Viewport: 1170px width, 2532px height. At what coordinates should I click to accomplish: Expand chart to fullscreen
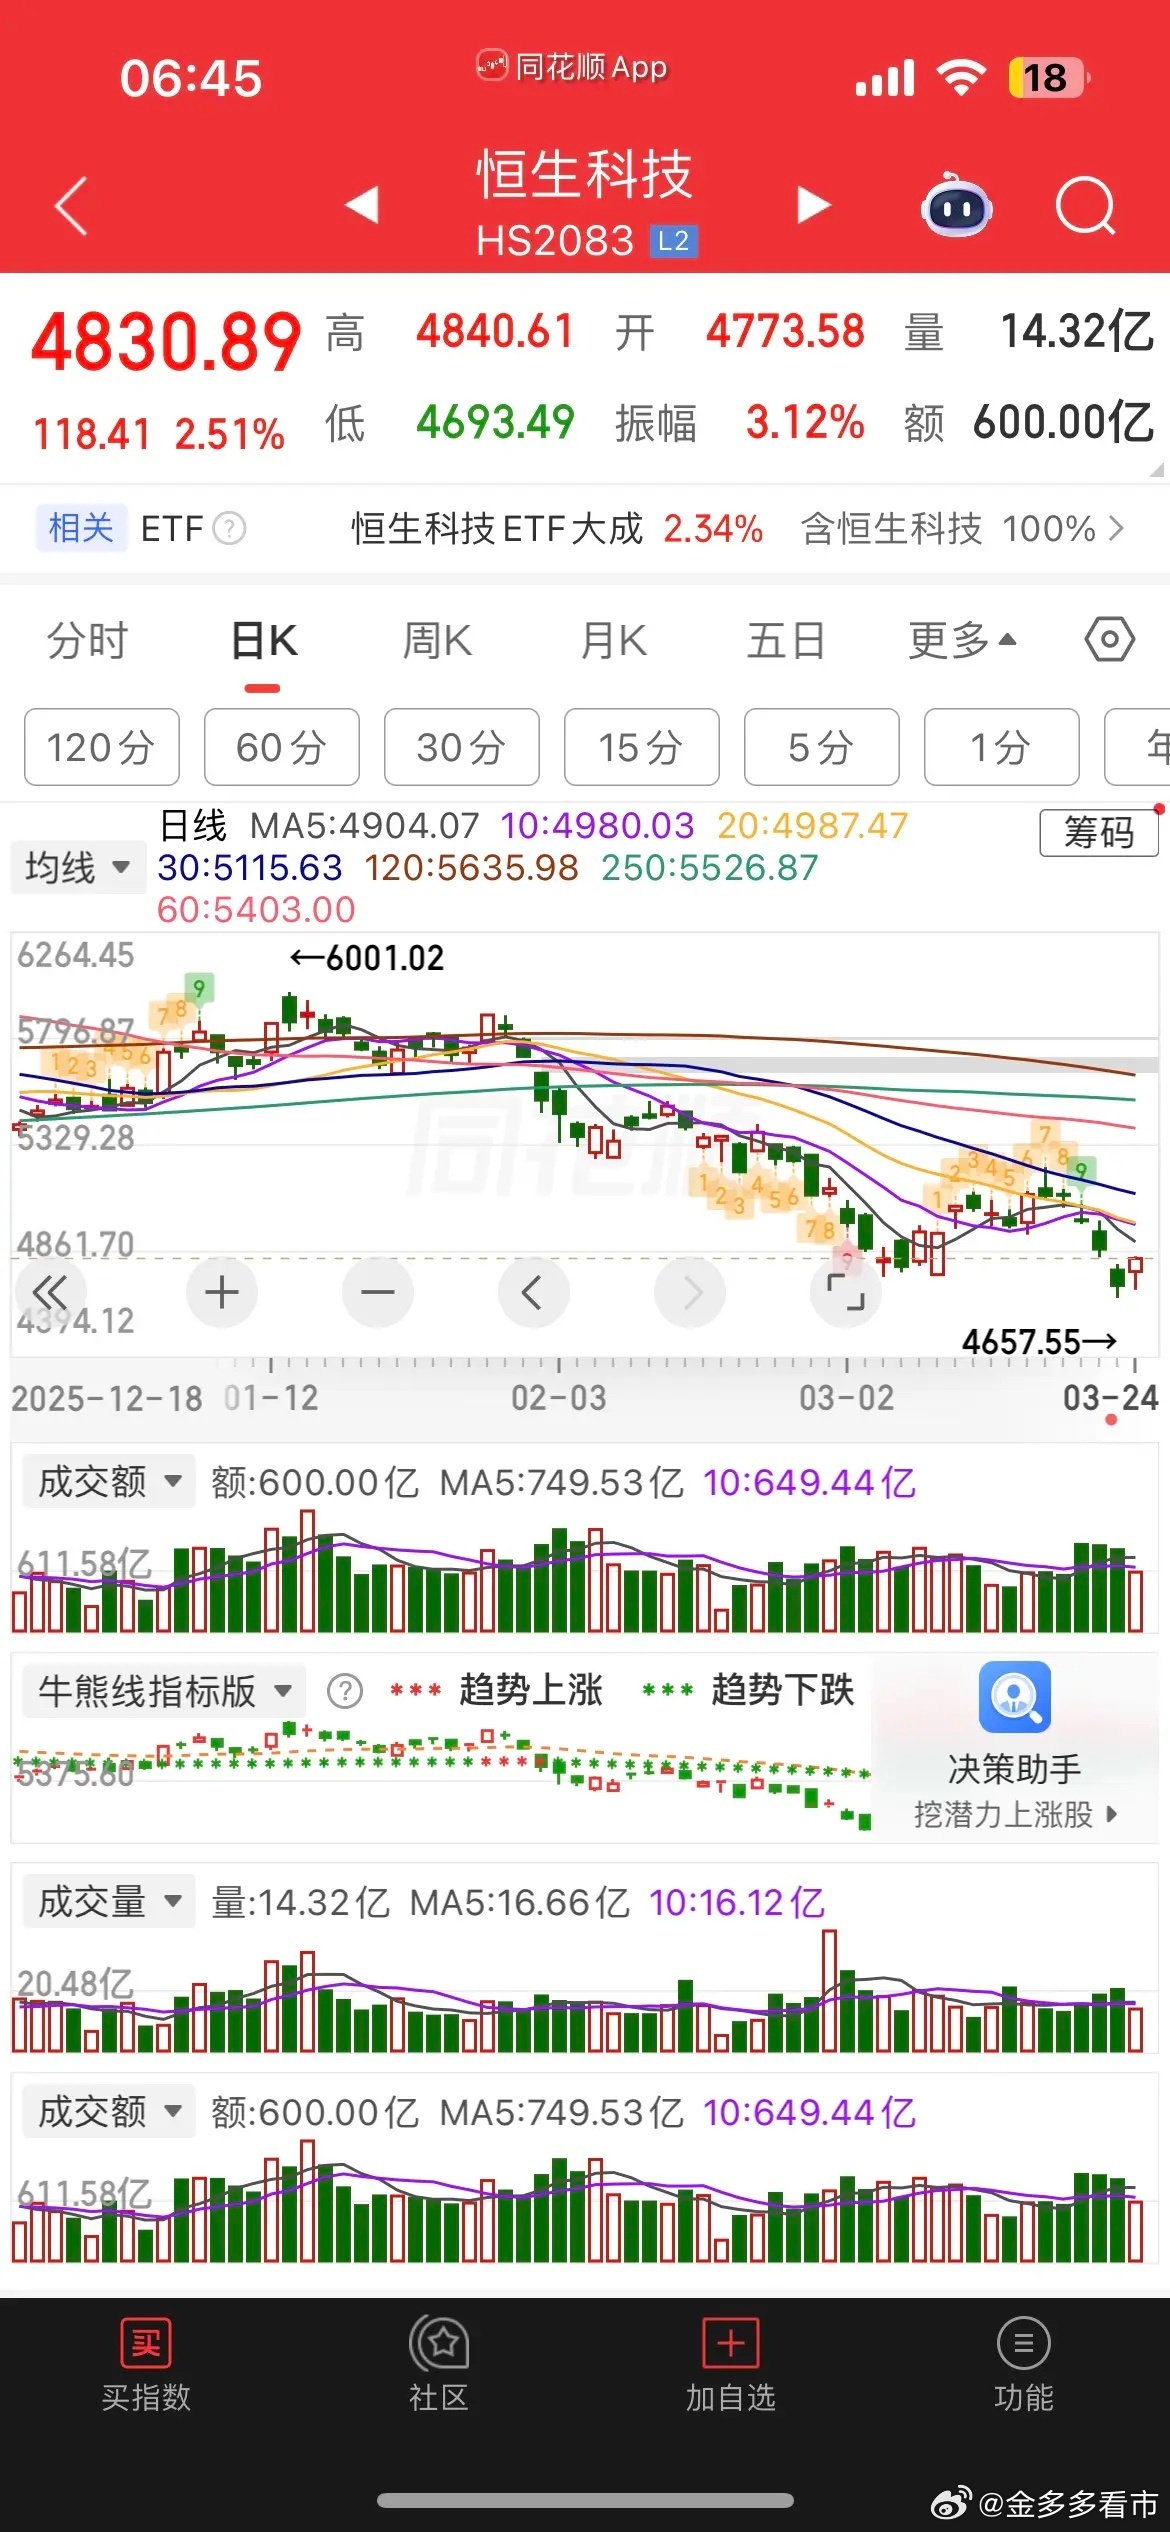pos(846,1292)
